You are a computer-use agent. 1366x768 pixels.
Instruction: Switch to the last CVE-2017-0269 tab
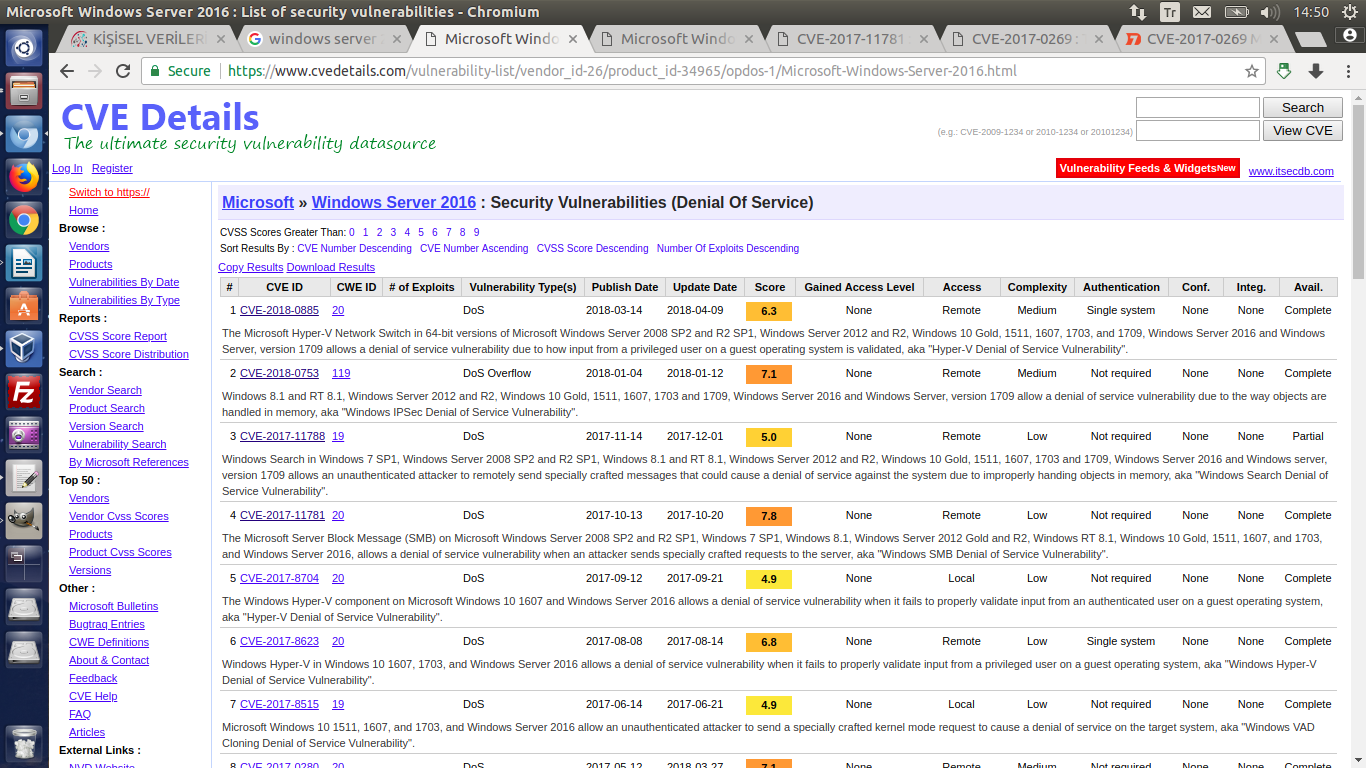tap(1201, 39)
